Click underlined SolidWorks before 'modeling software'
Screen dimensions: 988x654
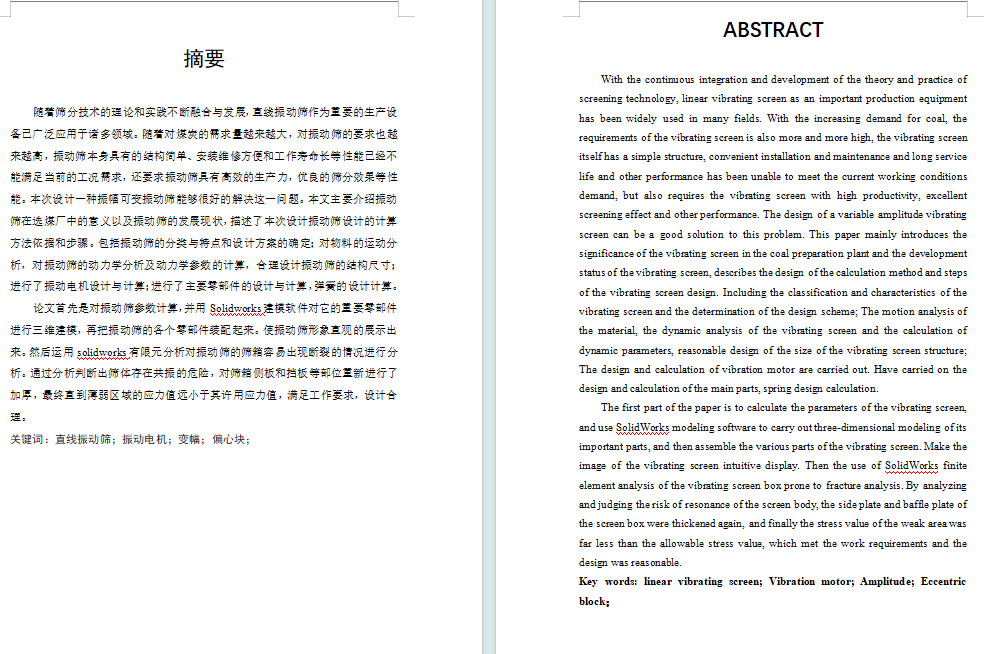[643, 427]
